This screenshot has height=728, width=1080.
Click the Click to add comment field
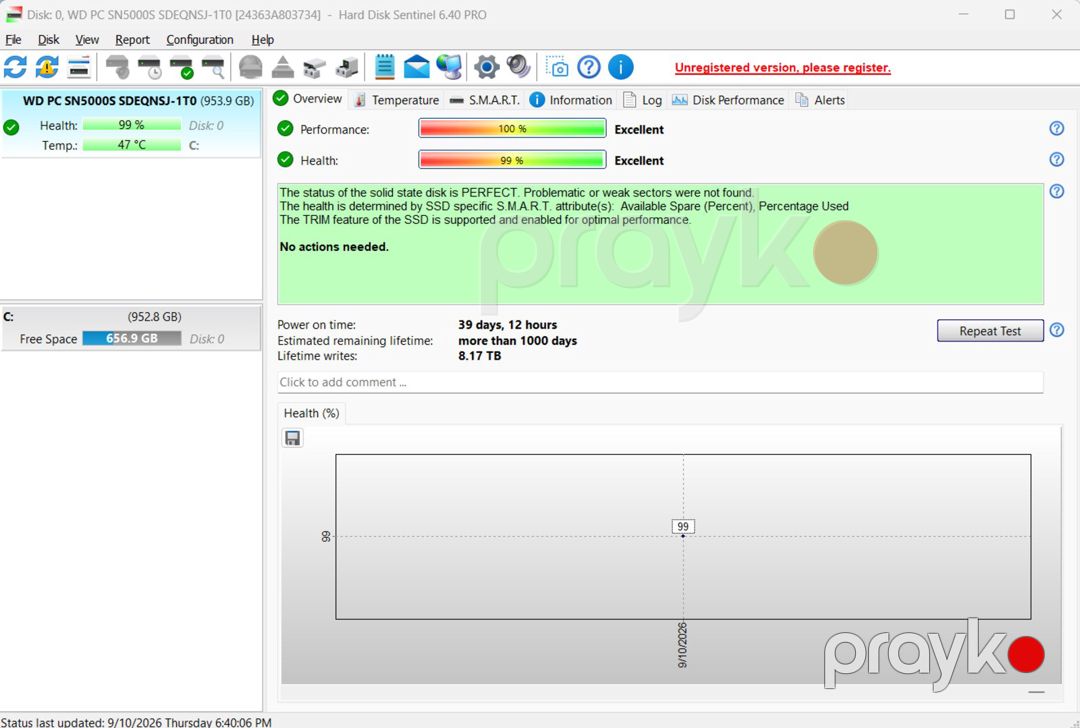(661, 382)
